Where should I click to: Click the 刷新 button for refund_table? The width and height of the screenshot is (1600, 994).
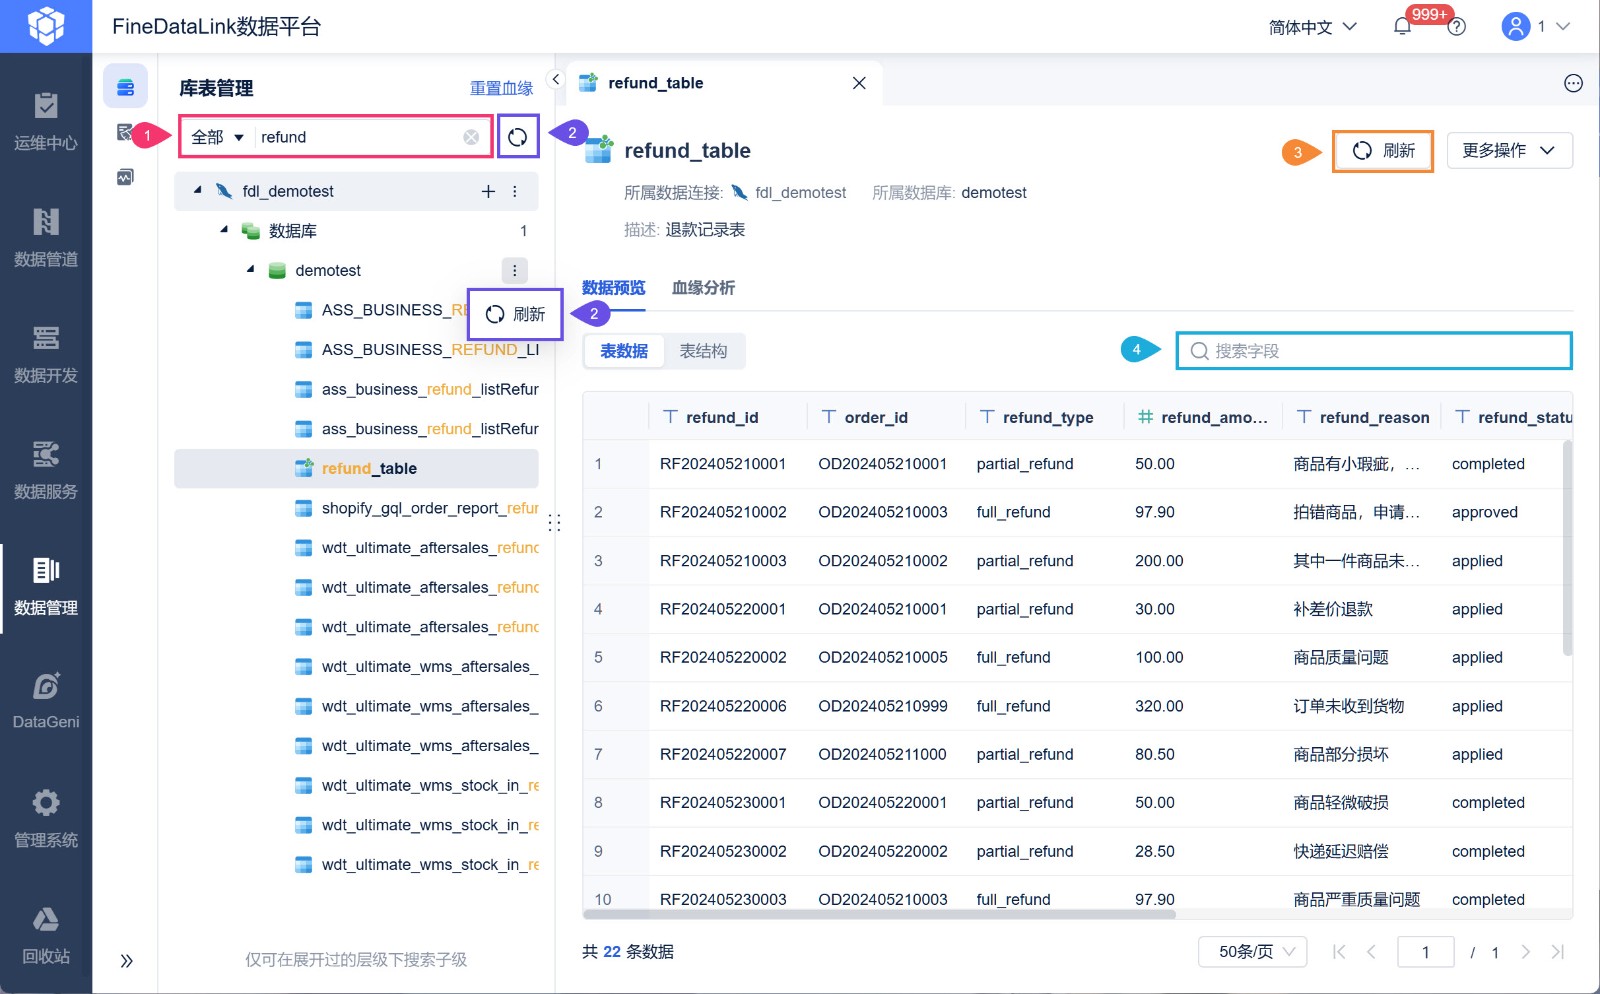click(1383, 151)
